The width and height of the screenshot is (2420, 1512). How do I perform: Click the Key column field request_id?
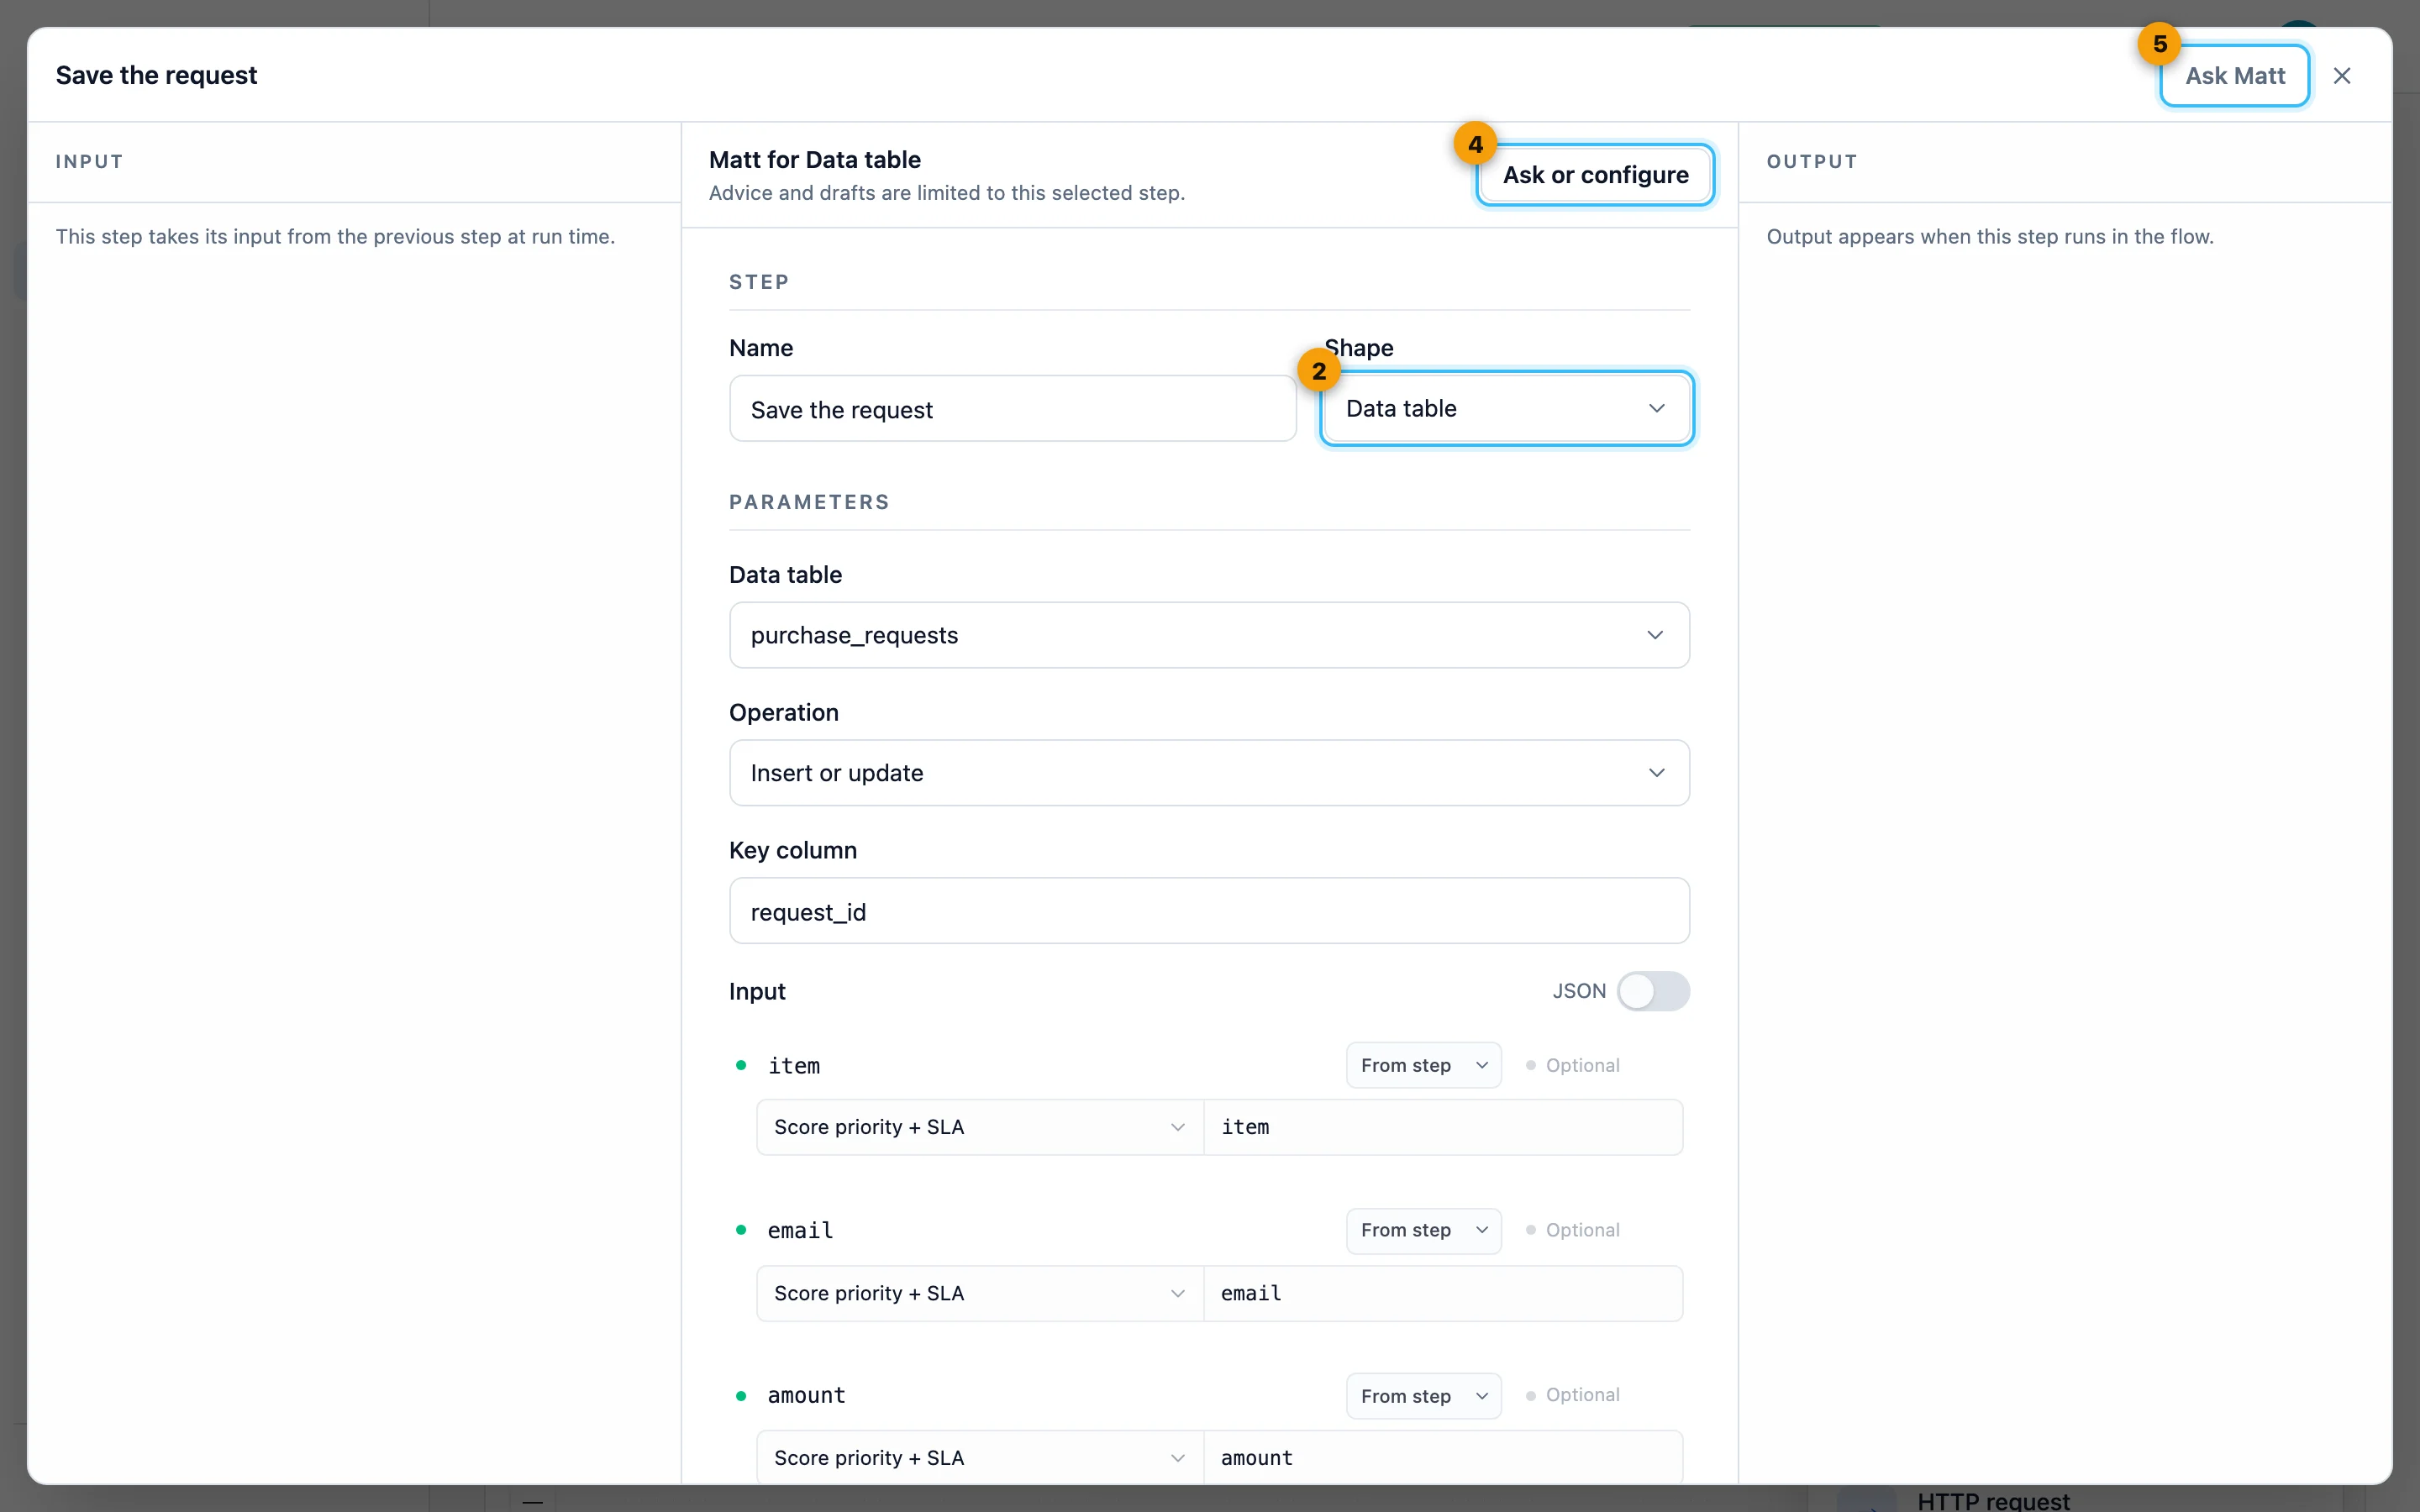pos(1209,911)
